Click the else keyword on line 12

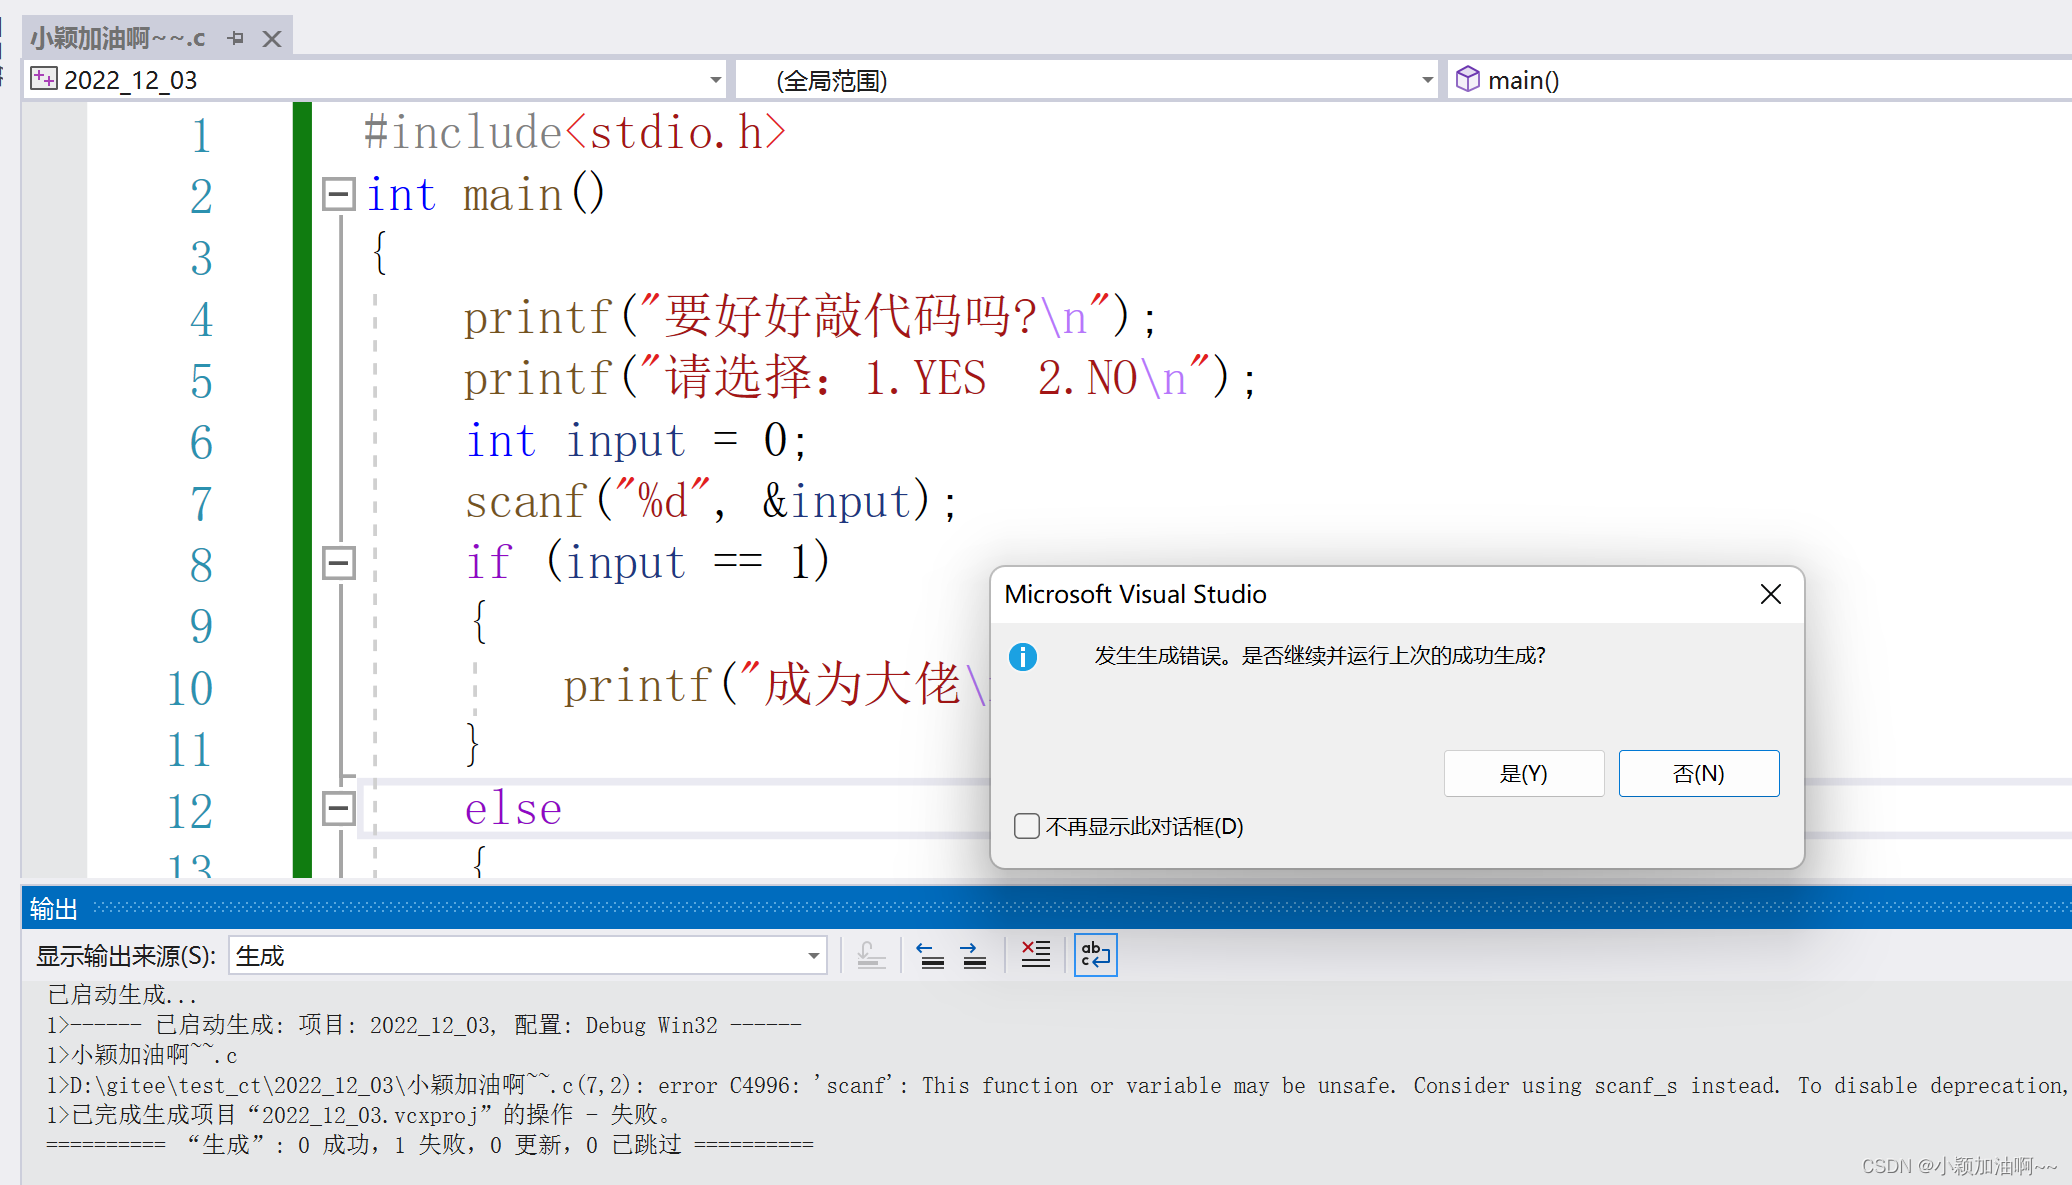513,809
